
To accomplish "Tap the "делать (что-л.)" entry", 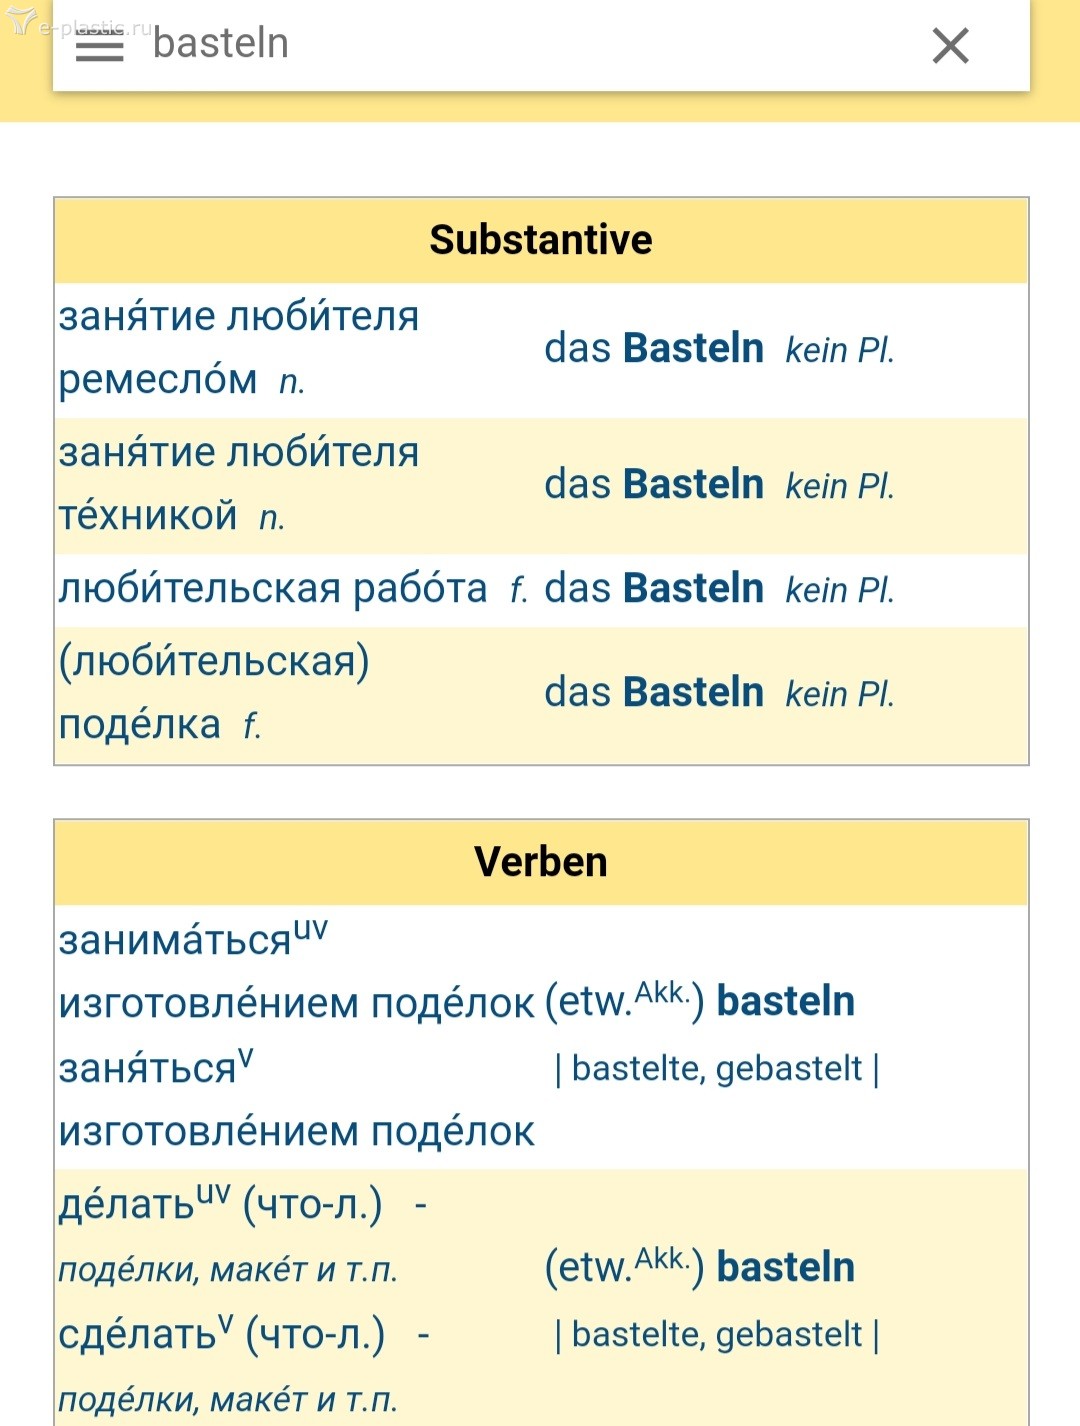I will coord(220,1205).
